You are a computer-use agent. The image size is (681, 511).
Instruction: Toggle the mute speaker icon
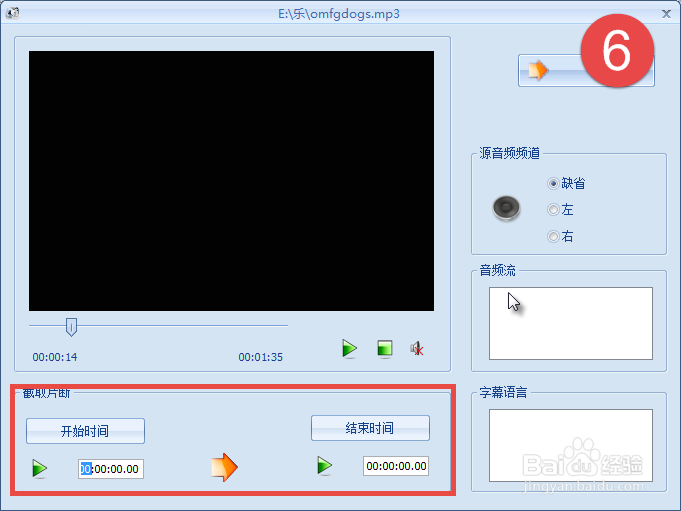[x=417, y=348]
